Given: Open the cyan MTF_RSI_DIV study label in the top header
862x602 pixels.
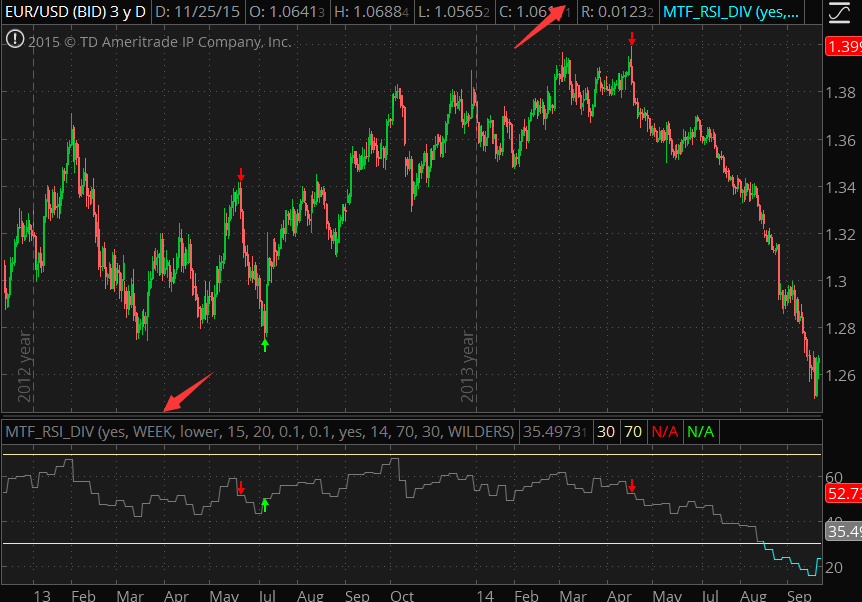Looking at the screenshot, I should pyautogui.click(x=731, y=12).
